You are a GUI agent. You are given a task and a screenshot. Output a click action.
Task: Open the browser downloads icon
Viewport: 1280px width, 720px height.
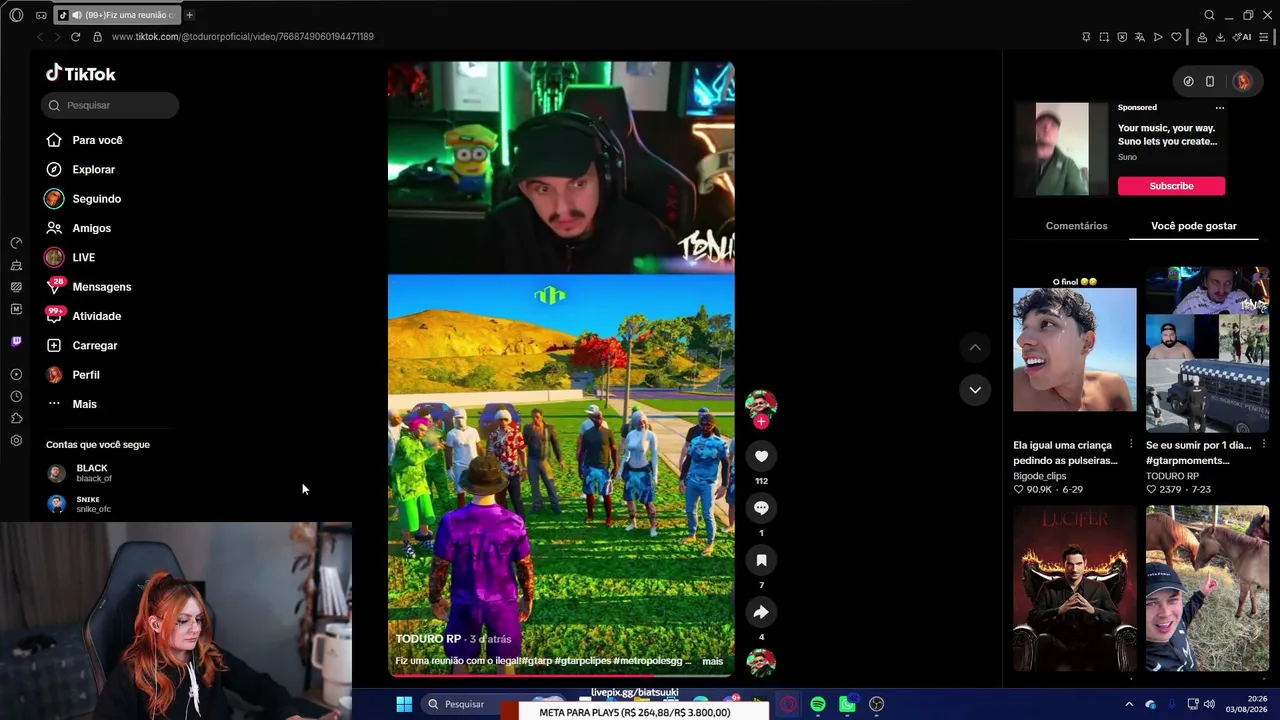pos(1220,37)
